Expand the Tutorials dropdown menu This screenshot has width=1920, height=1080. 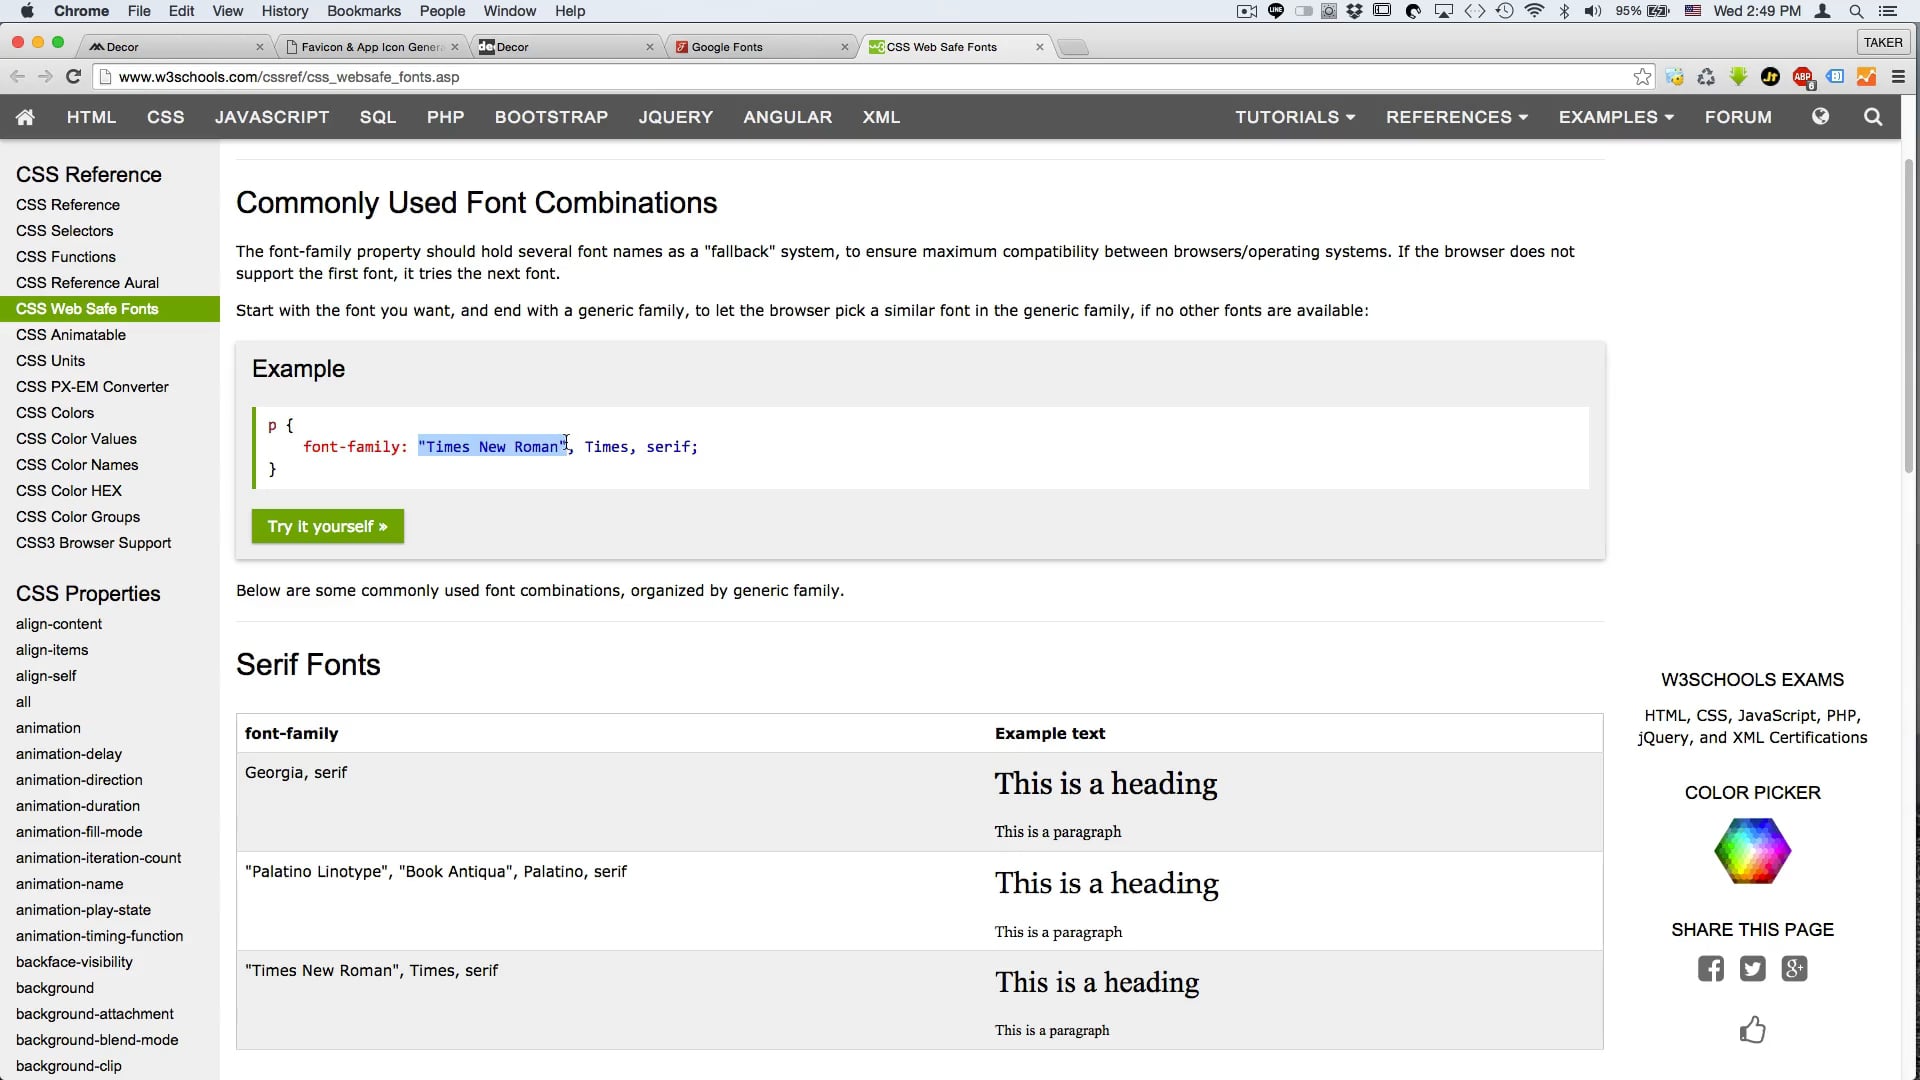tap(1295, 117)
